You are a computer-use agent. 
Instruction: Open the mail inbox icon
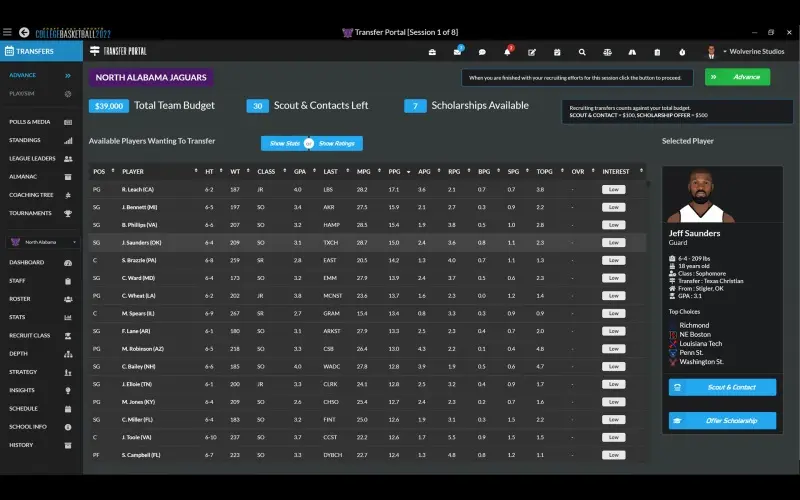[457, 52]
